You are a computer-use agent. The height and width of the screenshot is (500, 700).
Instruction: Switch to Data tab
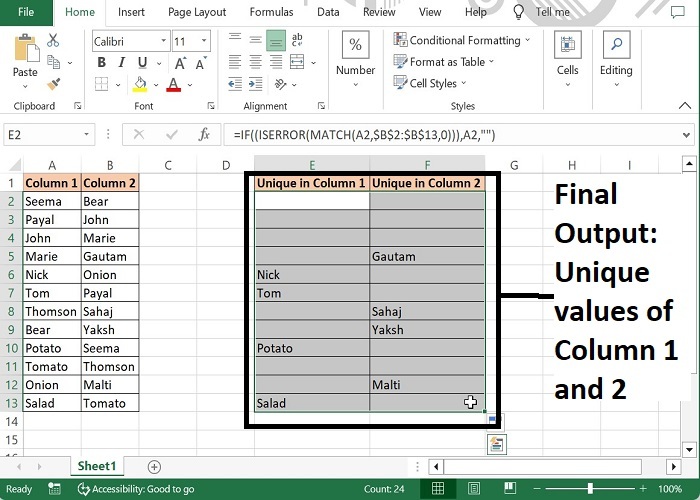[328, 12]
